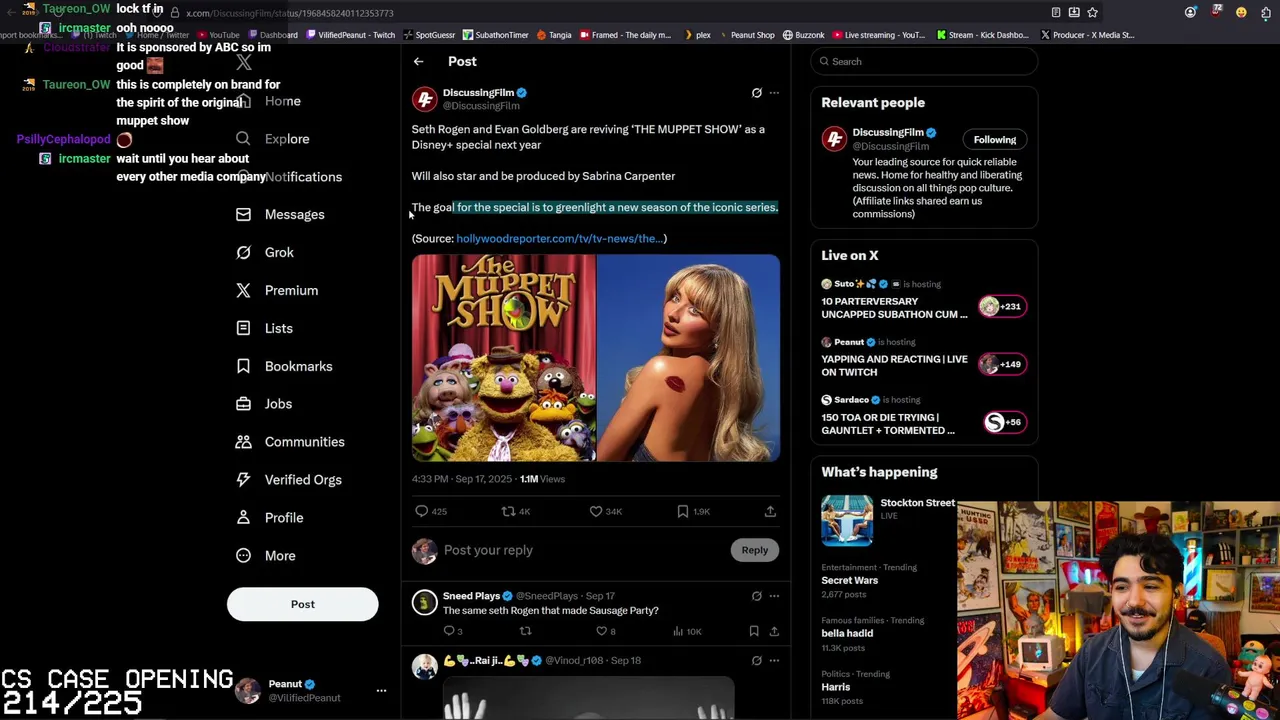Share the Sneed Plays reply

(774, 632)
